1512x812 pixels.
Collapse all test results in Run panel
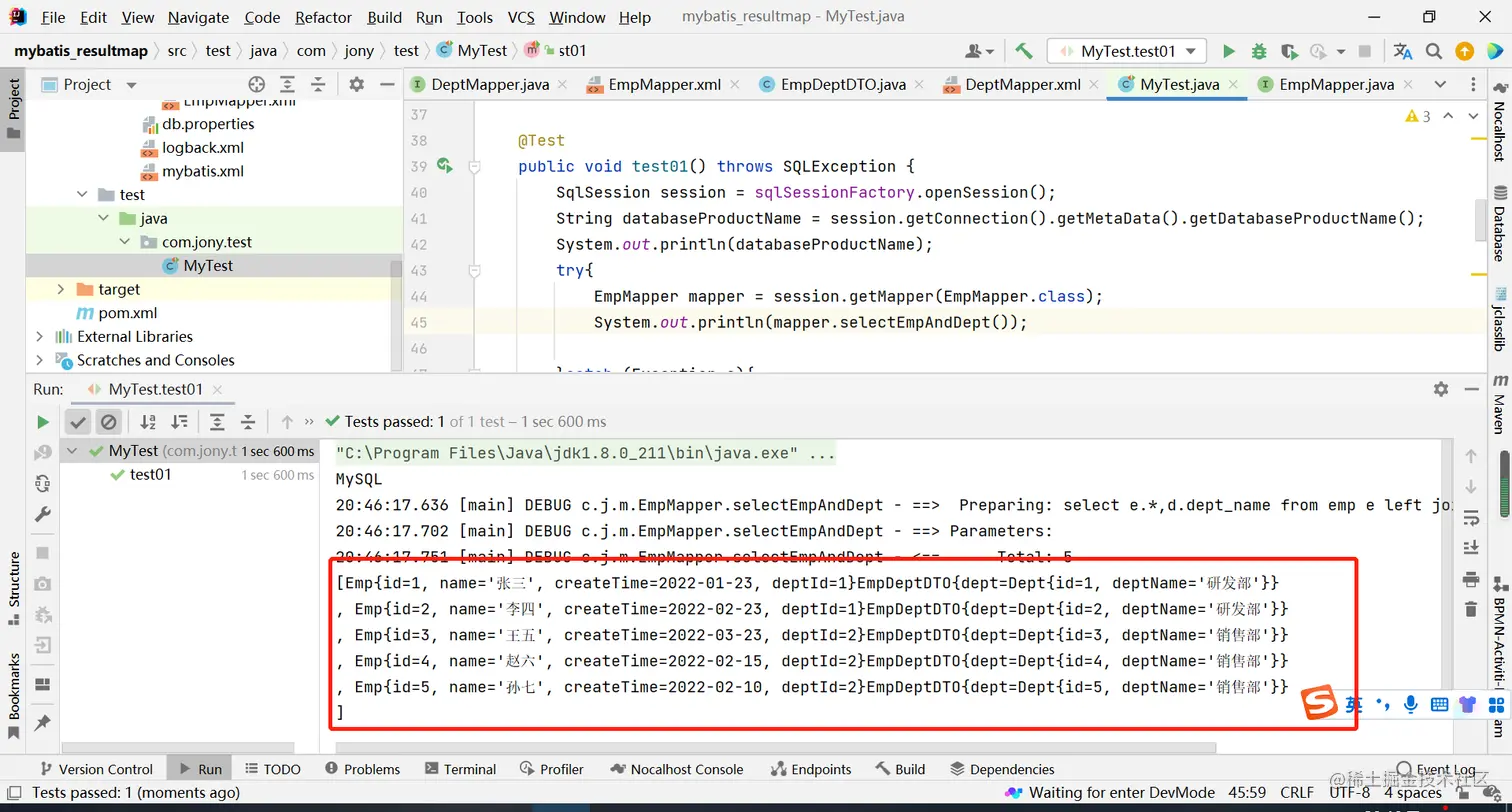click(248, 422)
